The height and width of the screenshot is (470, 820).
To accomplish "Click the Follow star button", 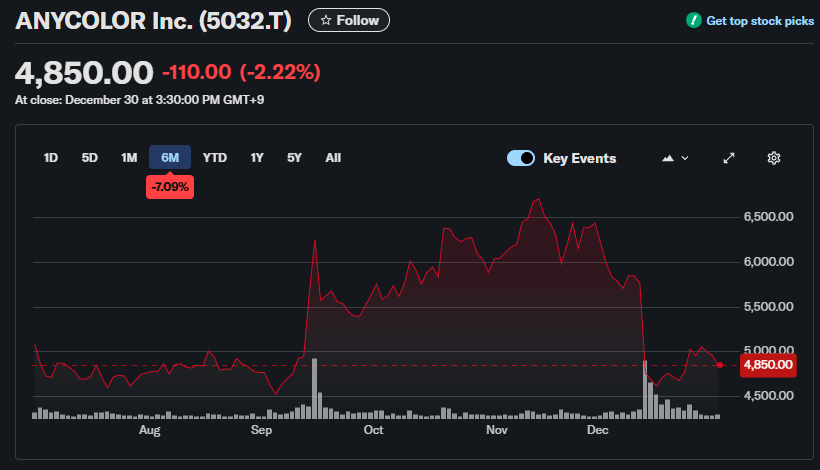I will coord(349,20).
